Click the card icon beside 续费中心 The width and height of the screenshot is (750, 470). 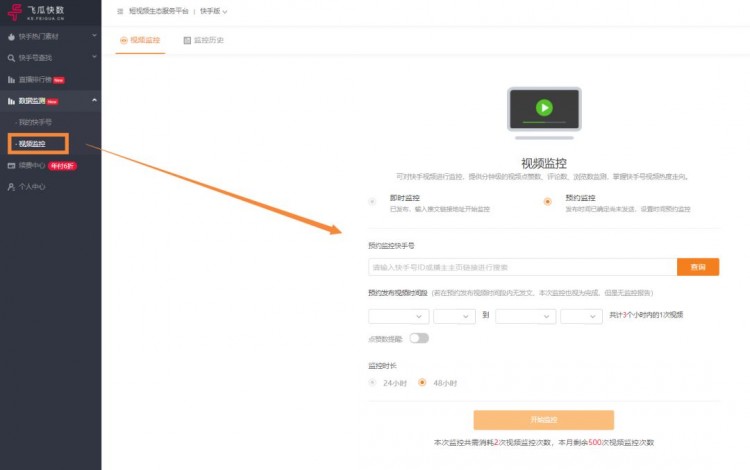[x=11, y=165]
